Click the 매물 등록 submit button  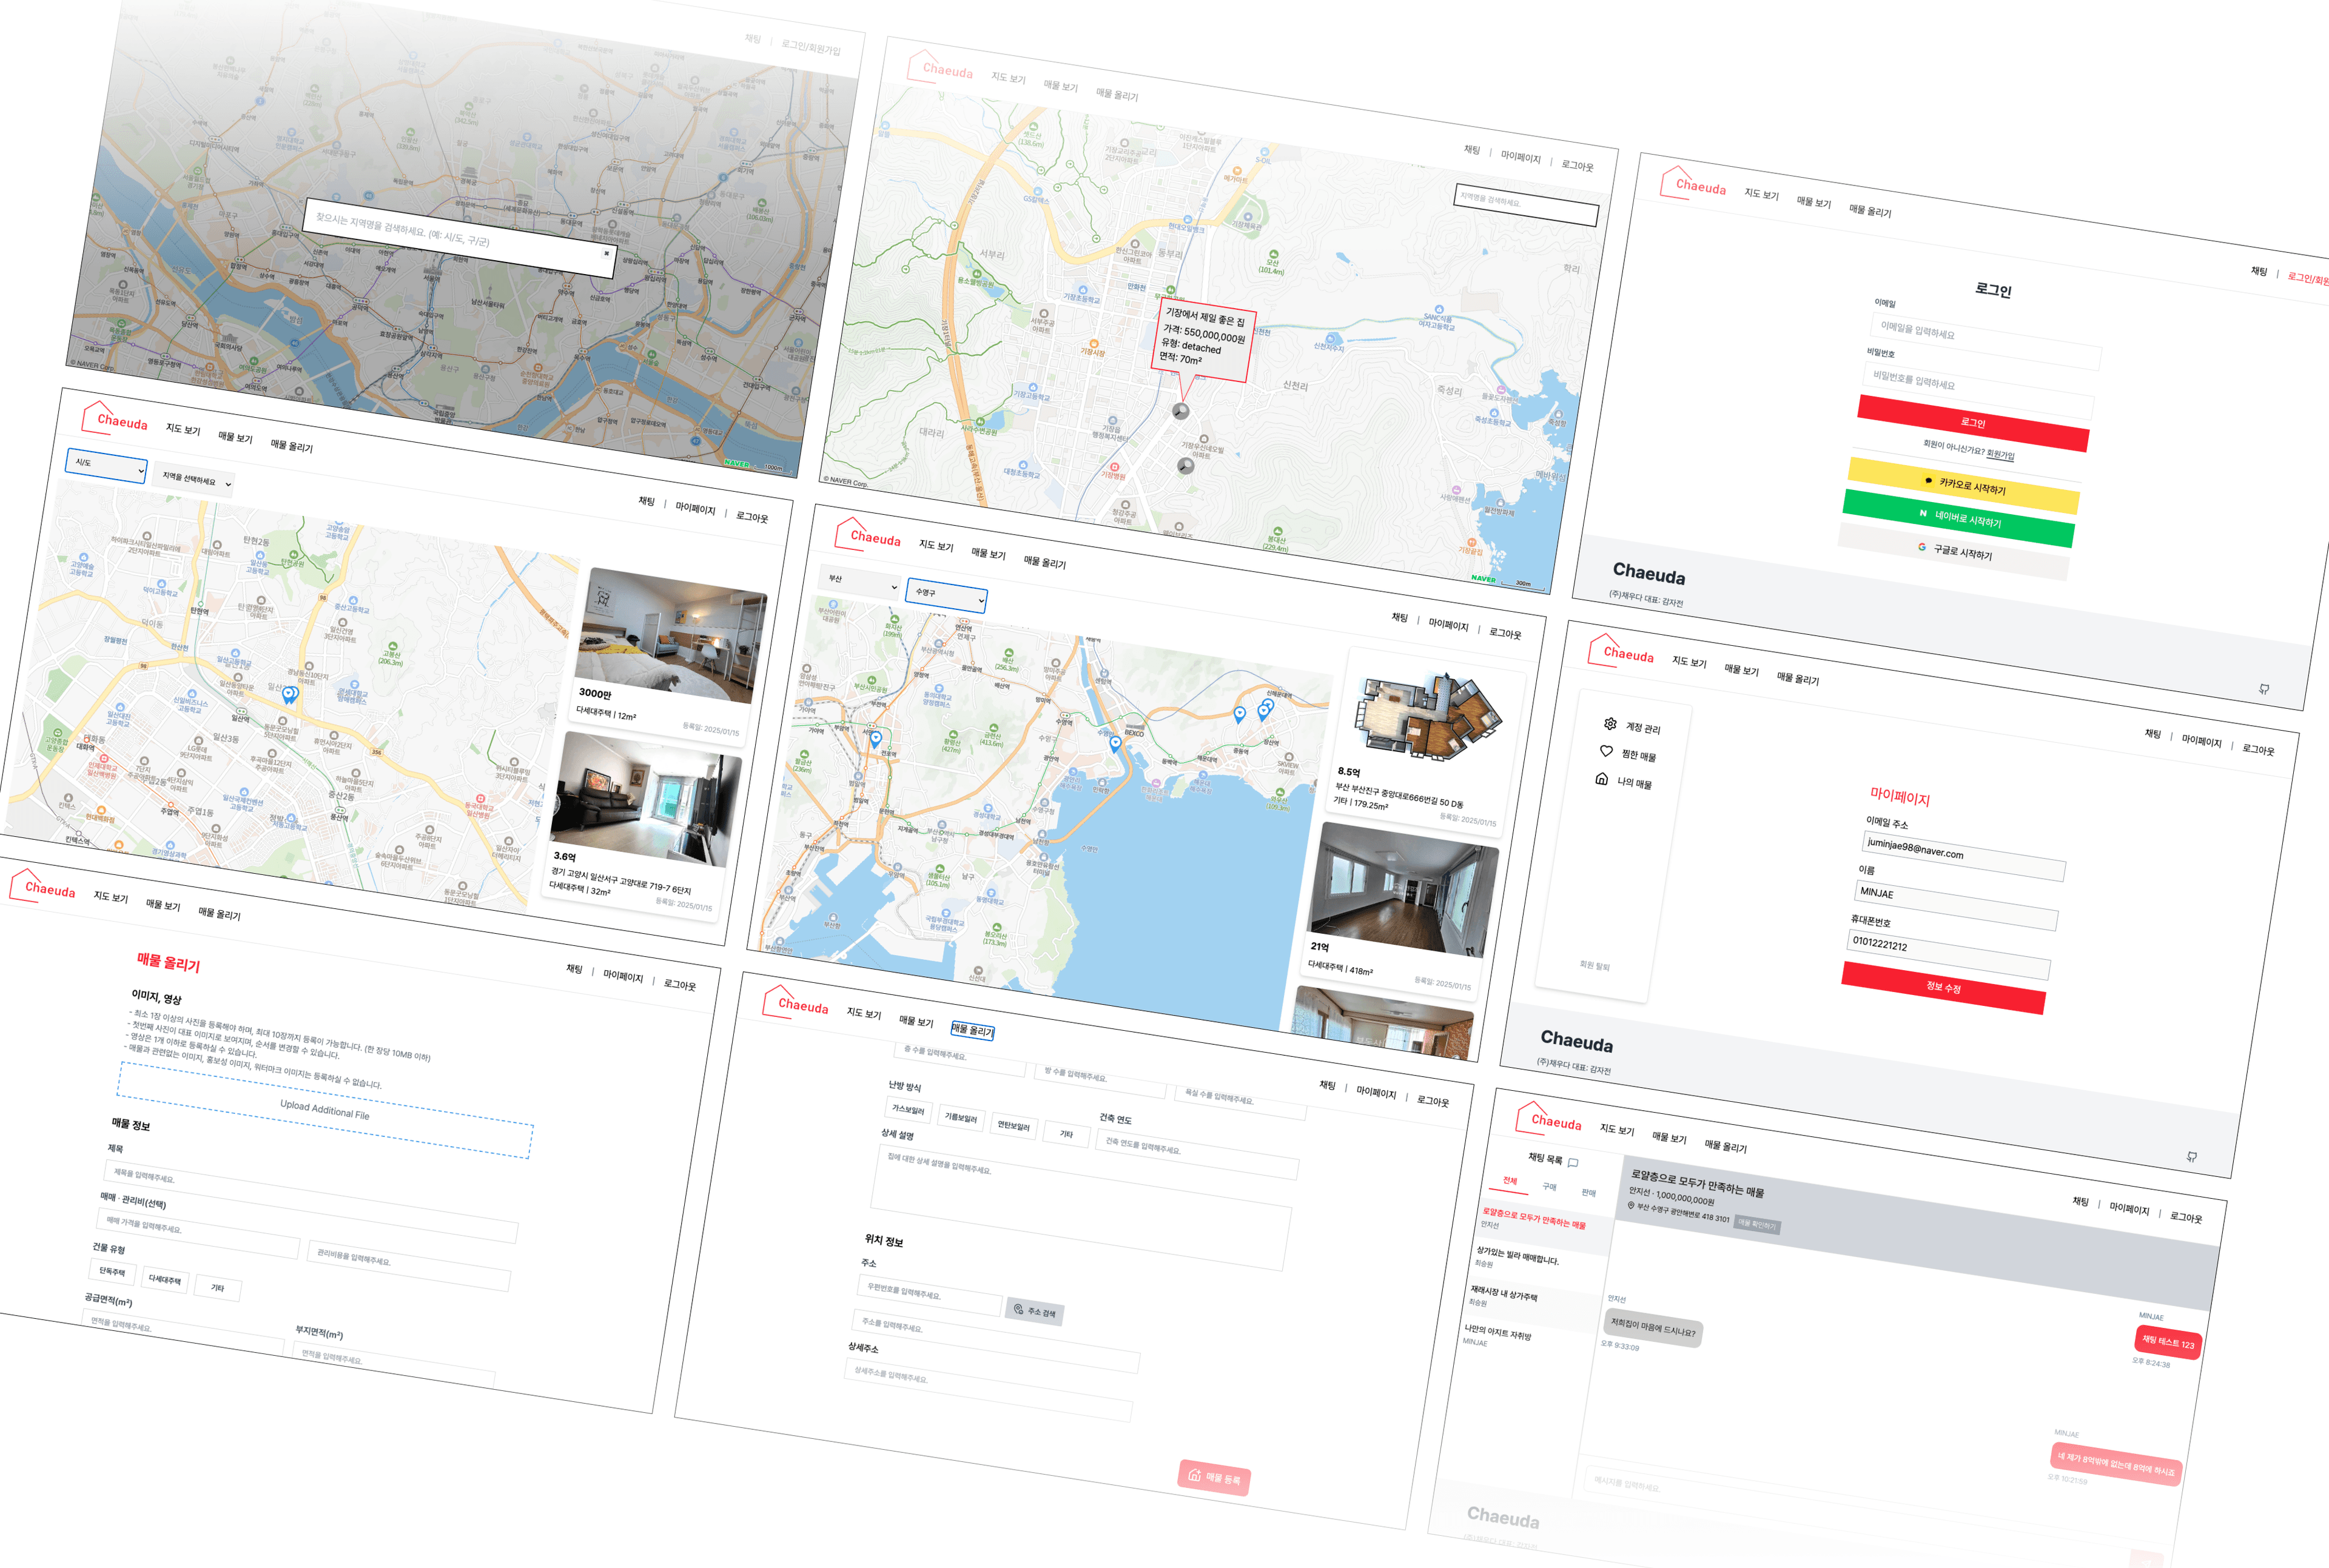1214,1477
